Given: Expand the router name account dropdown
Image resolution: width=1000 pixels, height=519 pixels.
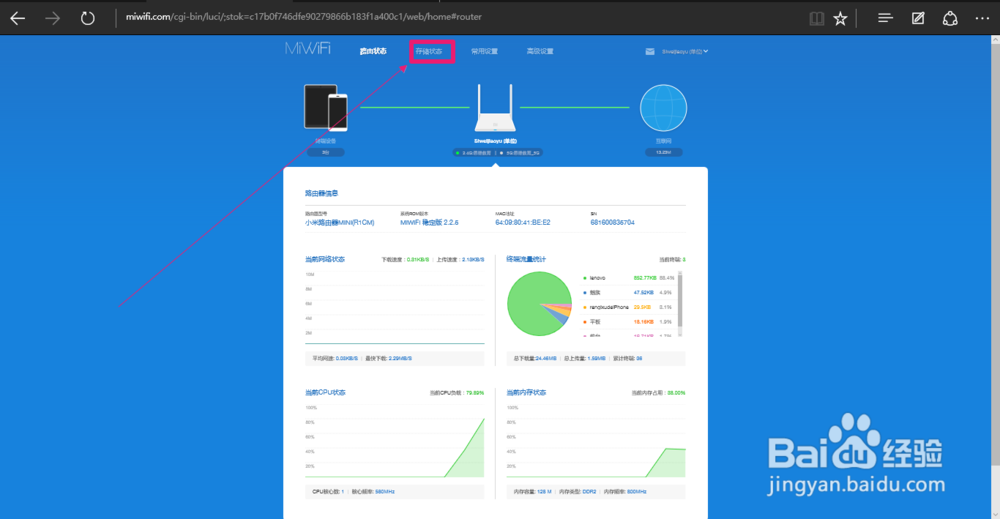Looking at the screenshot, I should coord(685,52).
